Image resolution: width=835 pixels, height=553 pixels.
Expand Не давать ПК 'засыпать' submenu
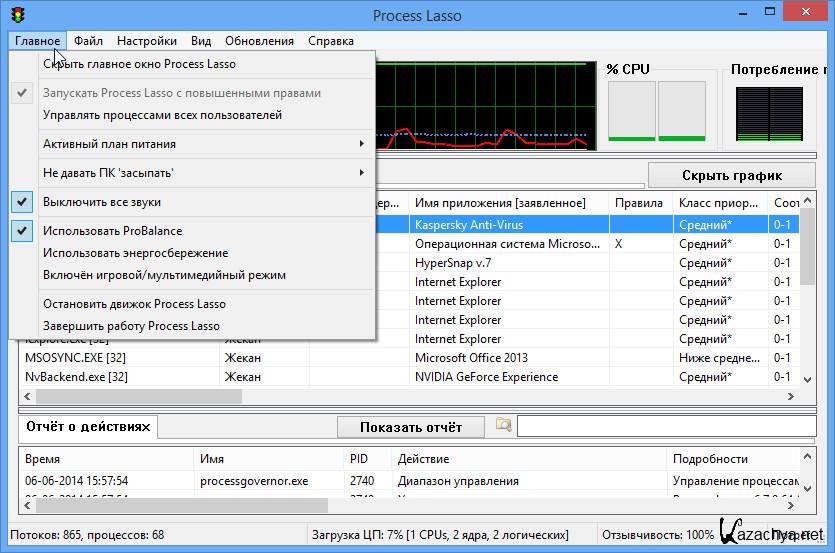tap(200, 173)
